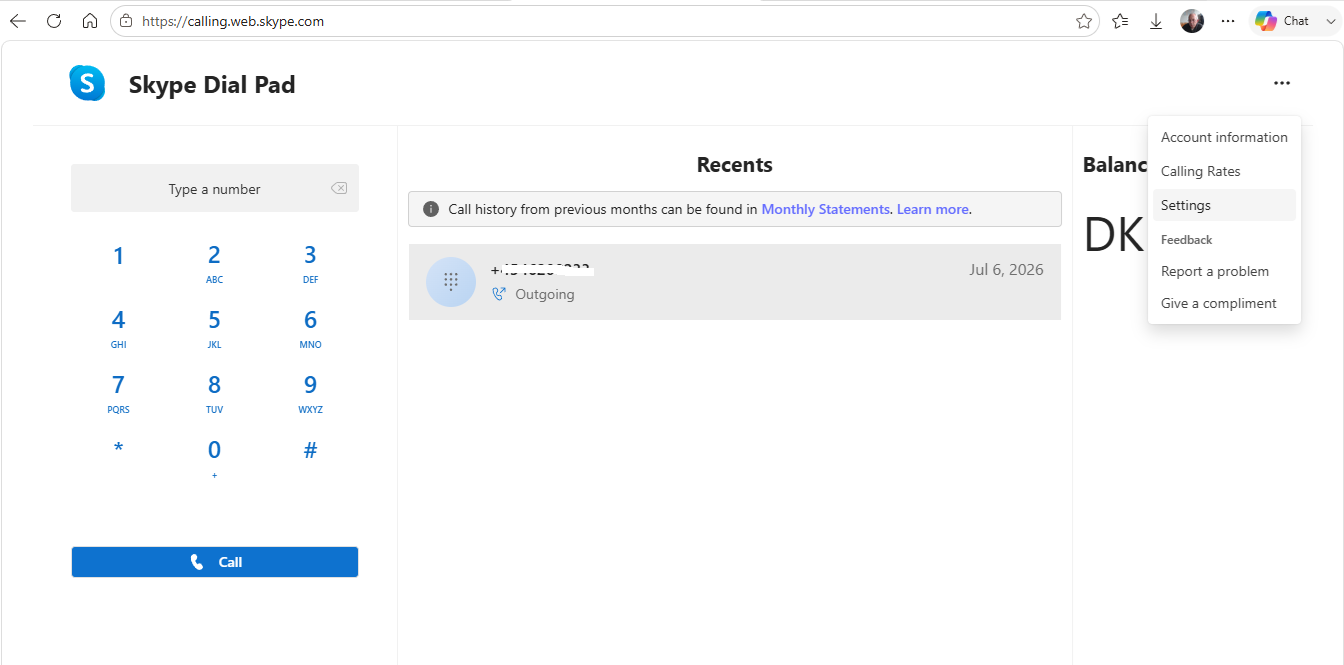
Task: Open the browser downloads icon
Action: pos(1156,21)
